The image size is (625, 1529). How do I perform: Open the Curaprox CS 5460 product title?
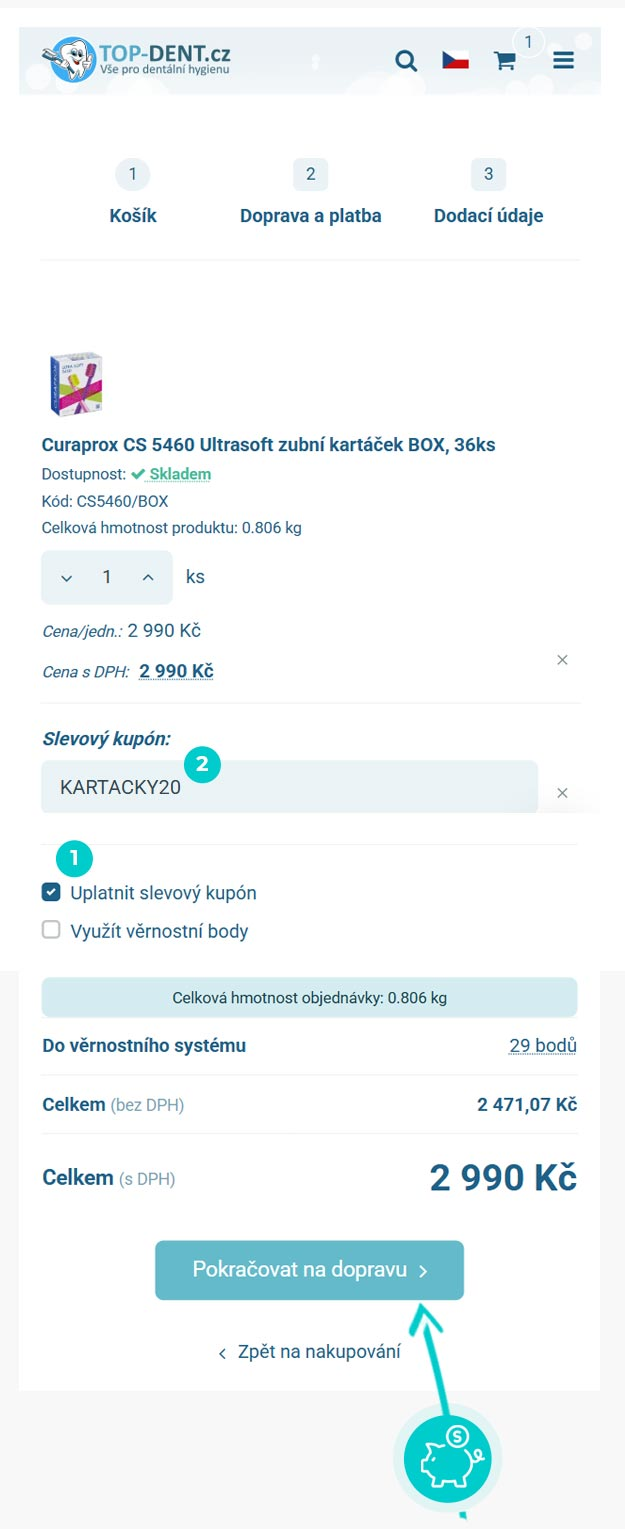point(268,445)
